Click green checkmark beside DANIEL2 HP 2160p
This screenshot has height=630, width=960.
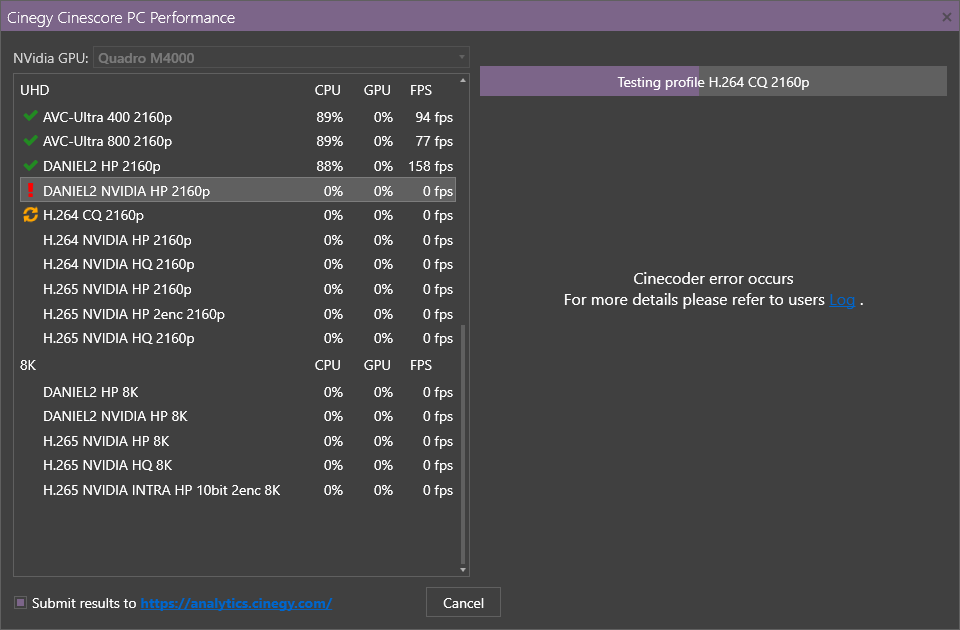click(x=30, y=165)
